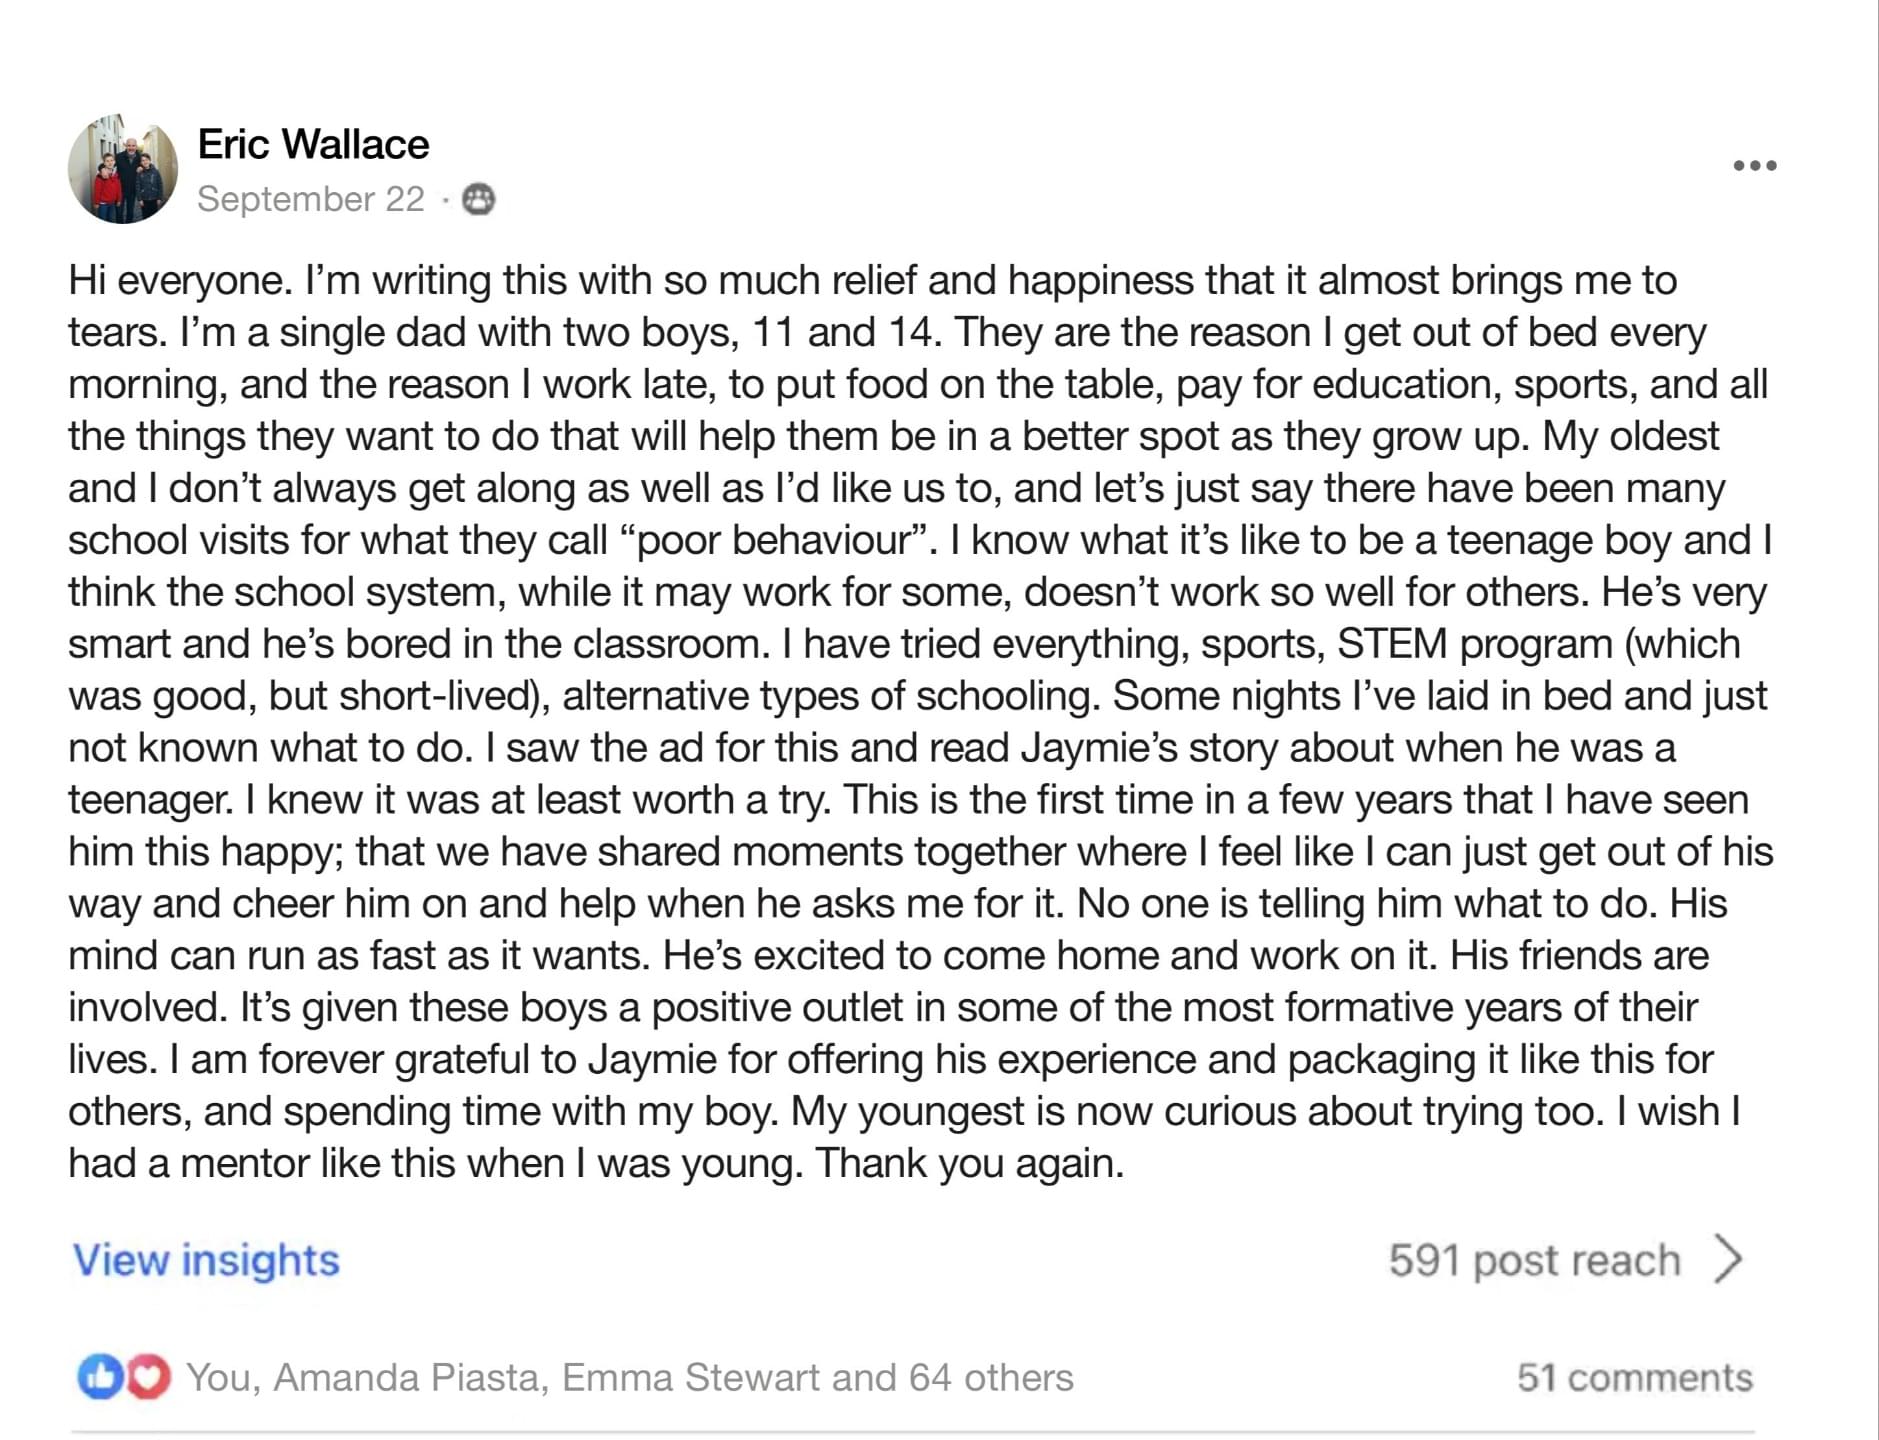Open the 591 post reach details

(x=1534, y=1260)
